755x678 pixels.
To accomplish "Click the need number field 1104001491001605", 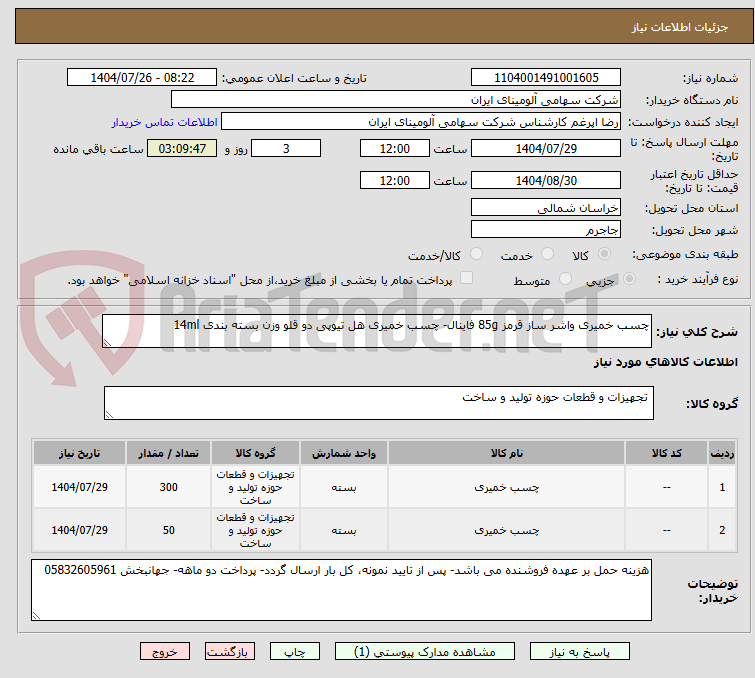I will (546, 78).
